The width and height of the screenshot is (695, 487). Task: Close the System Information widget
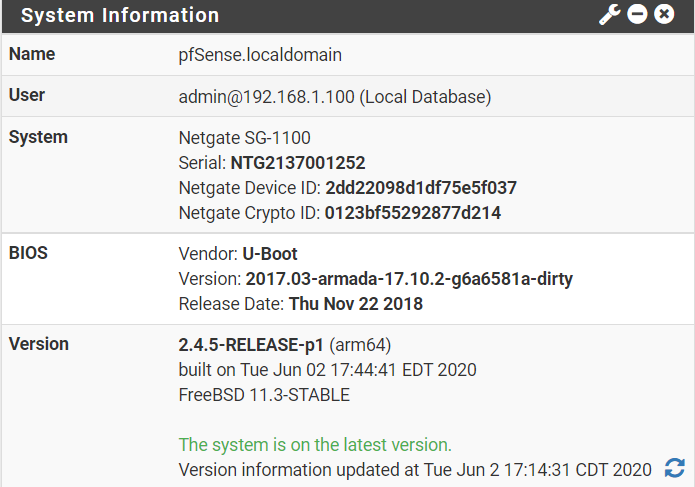tap(664, 14)
